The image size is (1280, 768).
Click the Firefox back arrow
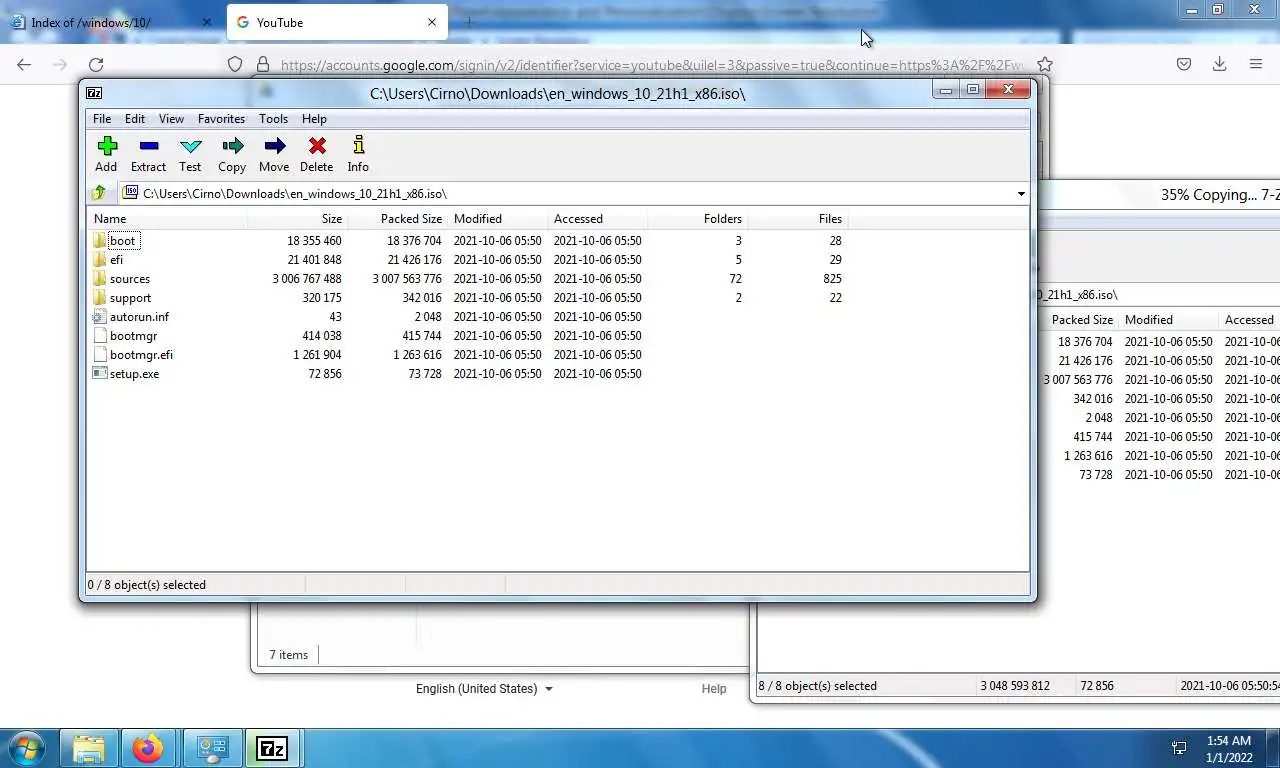(24, 64)
